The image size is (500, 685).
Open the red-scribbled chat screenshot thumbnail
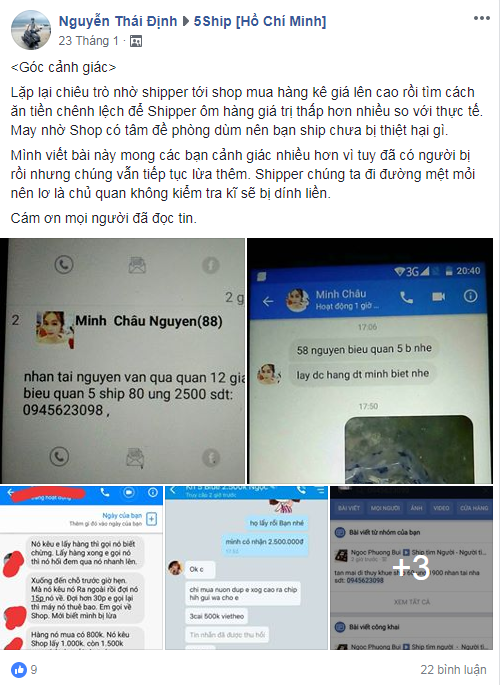pos(81,567)
